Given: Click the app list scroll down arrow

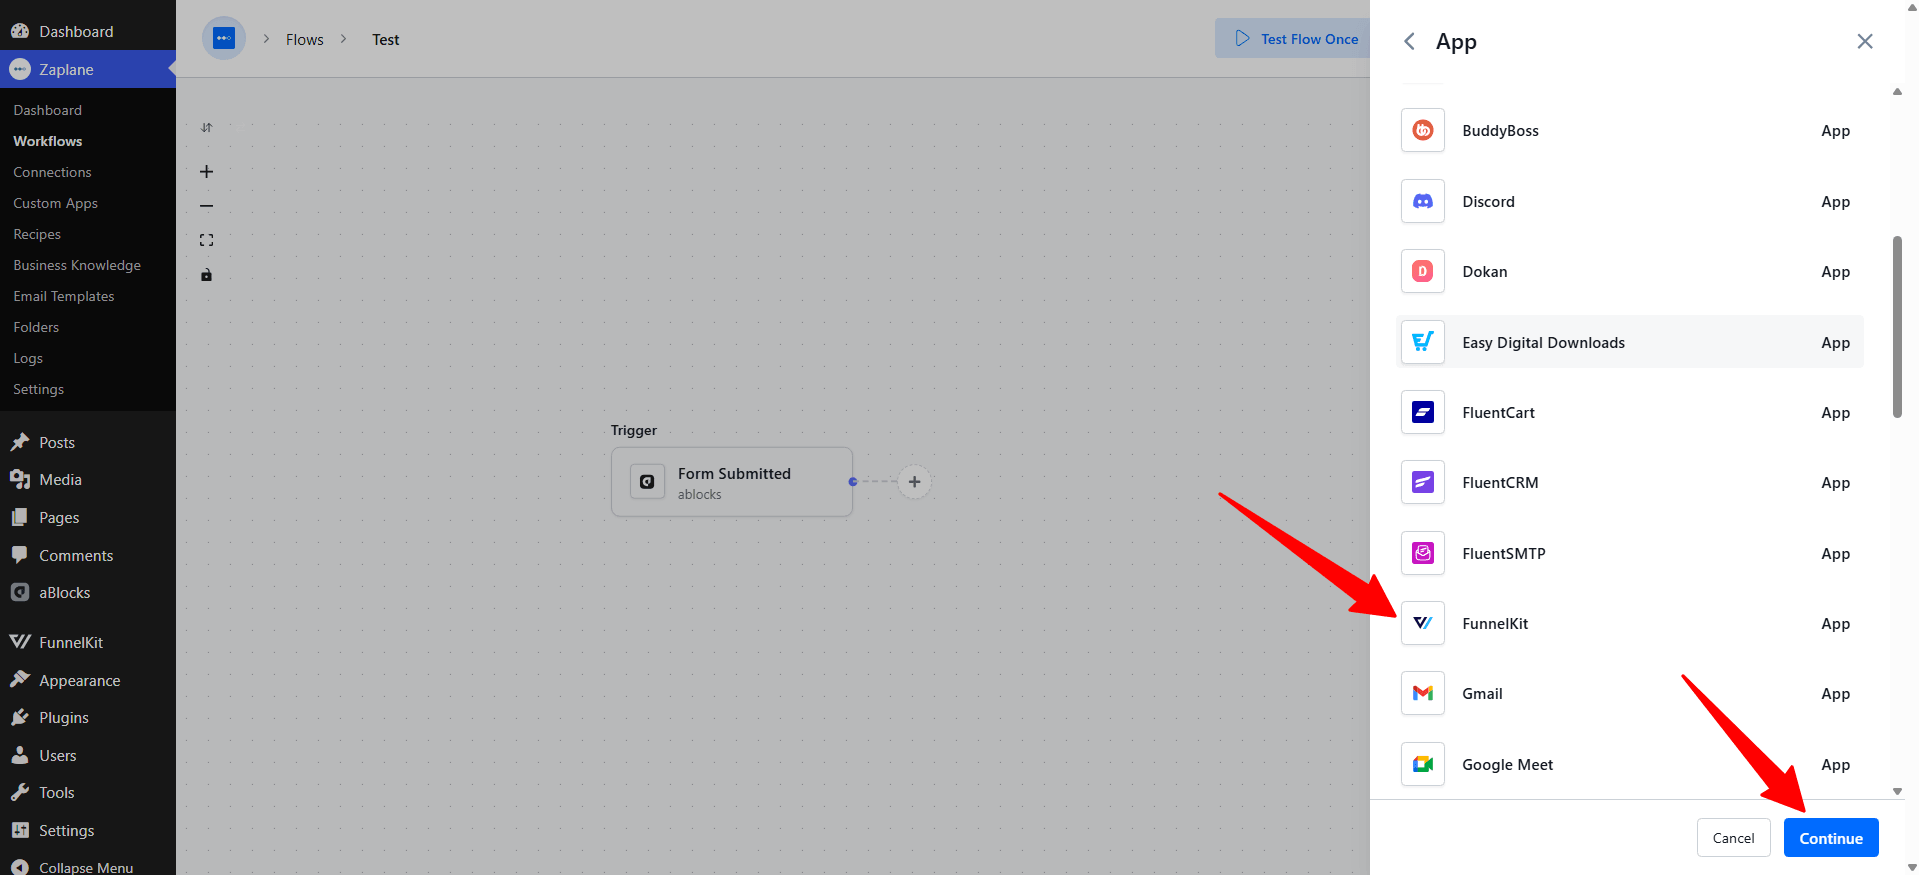Looking at the screenshot, I should coord(1897,791).
